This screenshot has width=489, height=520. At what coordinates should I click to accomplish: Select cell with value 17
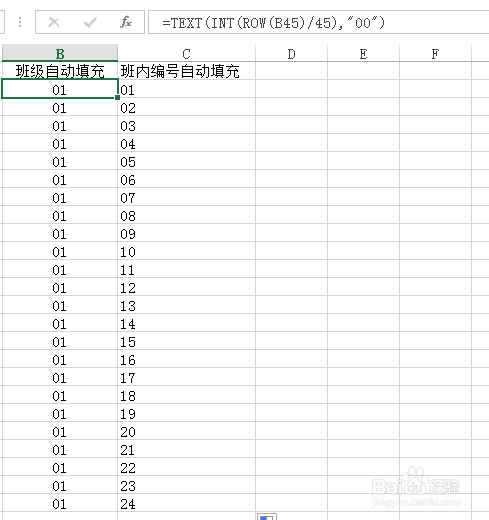(187, 378)
